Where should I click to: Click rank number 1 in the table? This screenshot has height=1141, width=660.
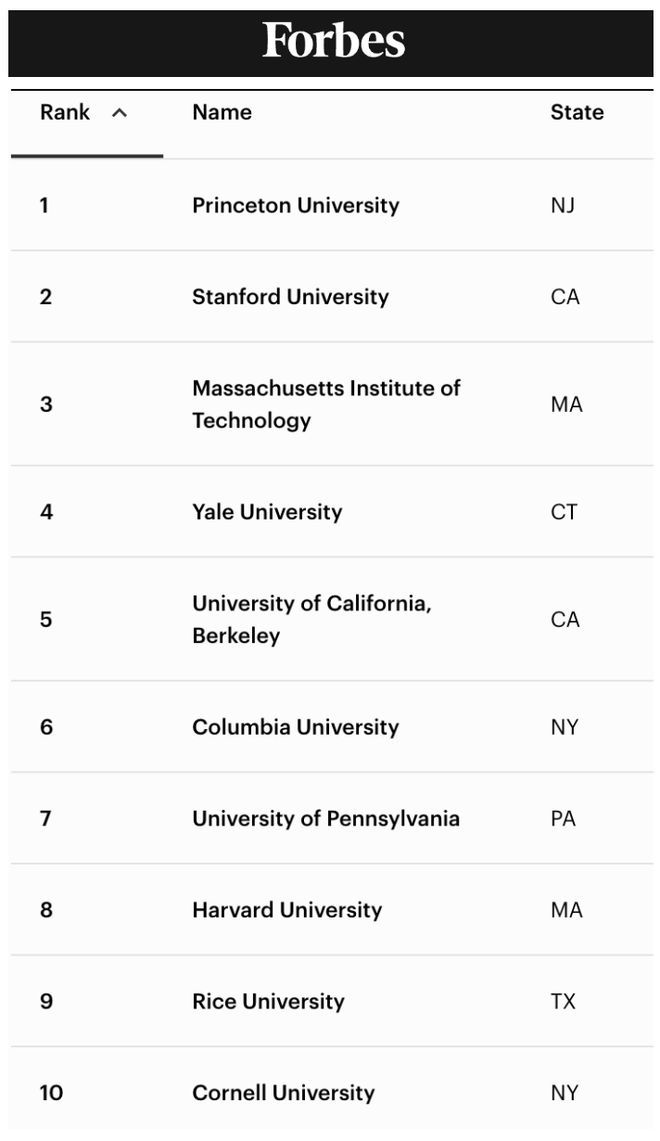coord(44,205)
